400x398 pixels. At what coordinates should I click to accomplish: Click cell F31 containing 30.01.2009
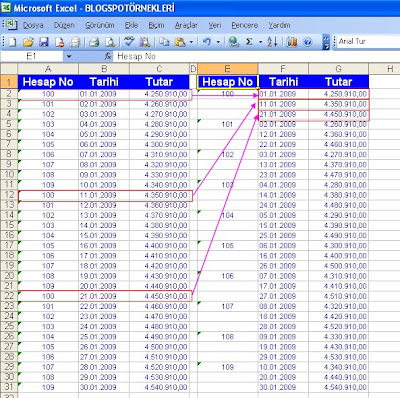tap(283, 387)
